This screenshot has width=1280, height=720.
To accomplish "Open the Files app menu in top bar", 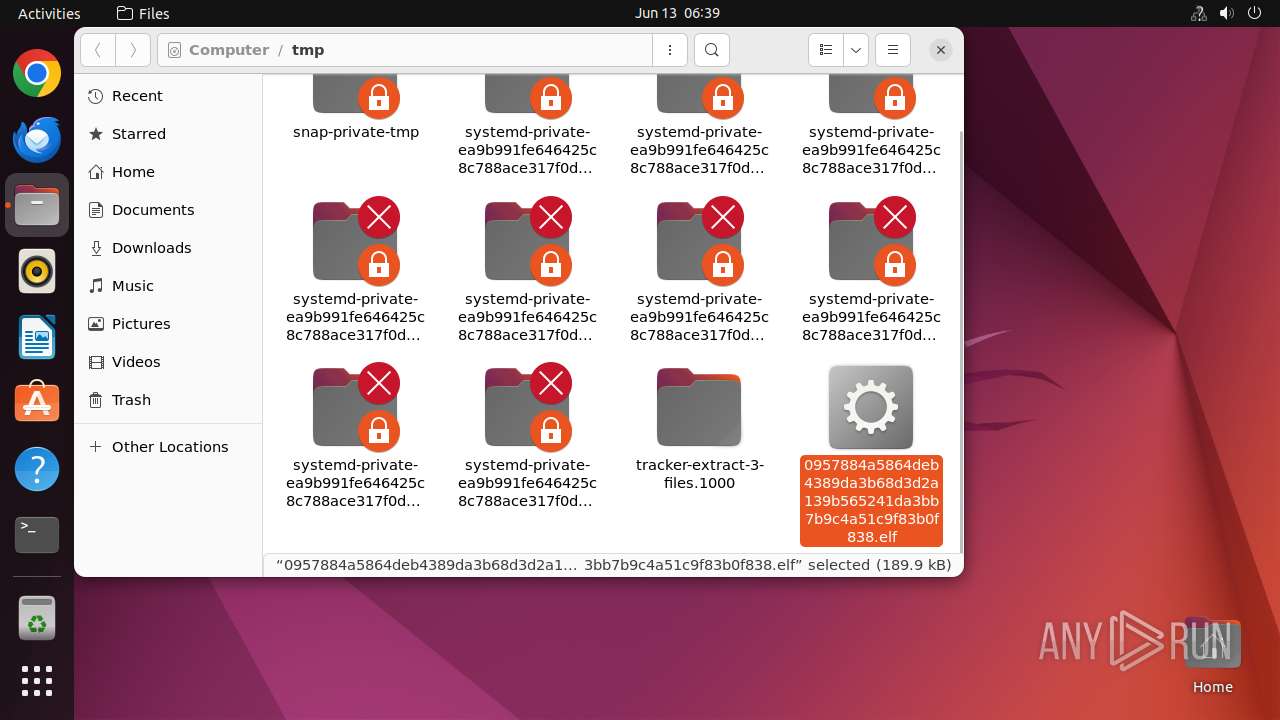I will [x=143, y=13].
